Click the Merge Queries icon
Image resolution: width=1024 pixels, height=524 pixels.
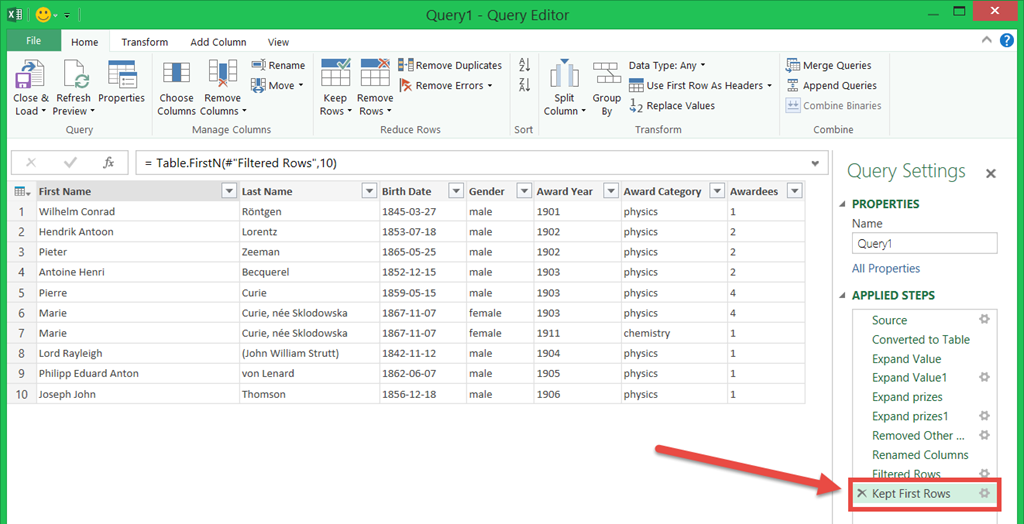(829, 65)
